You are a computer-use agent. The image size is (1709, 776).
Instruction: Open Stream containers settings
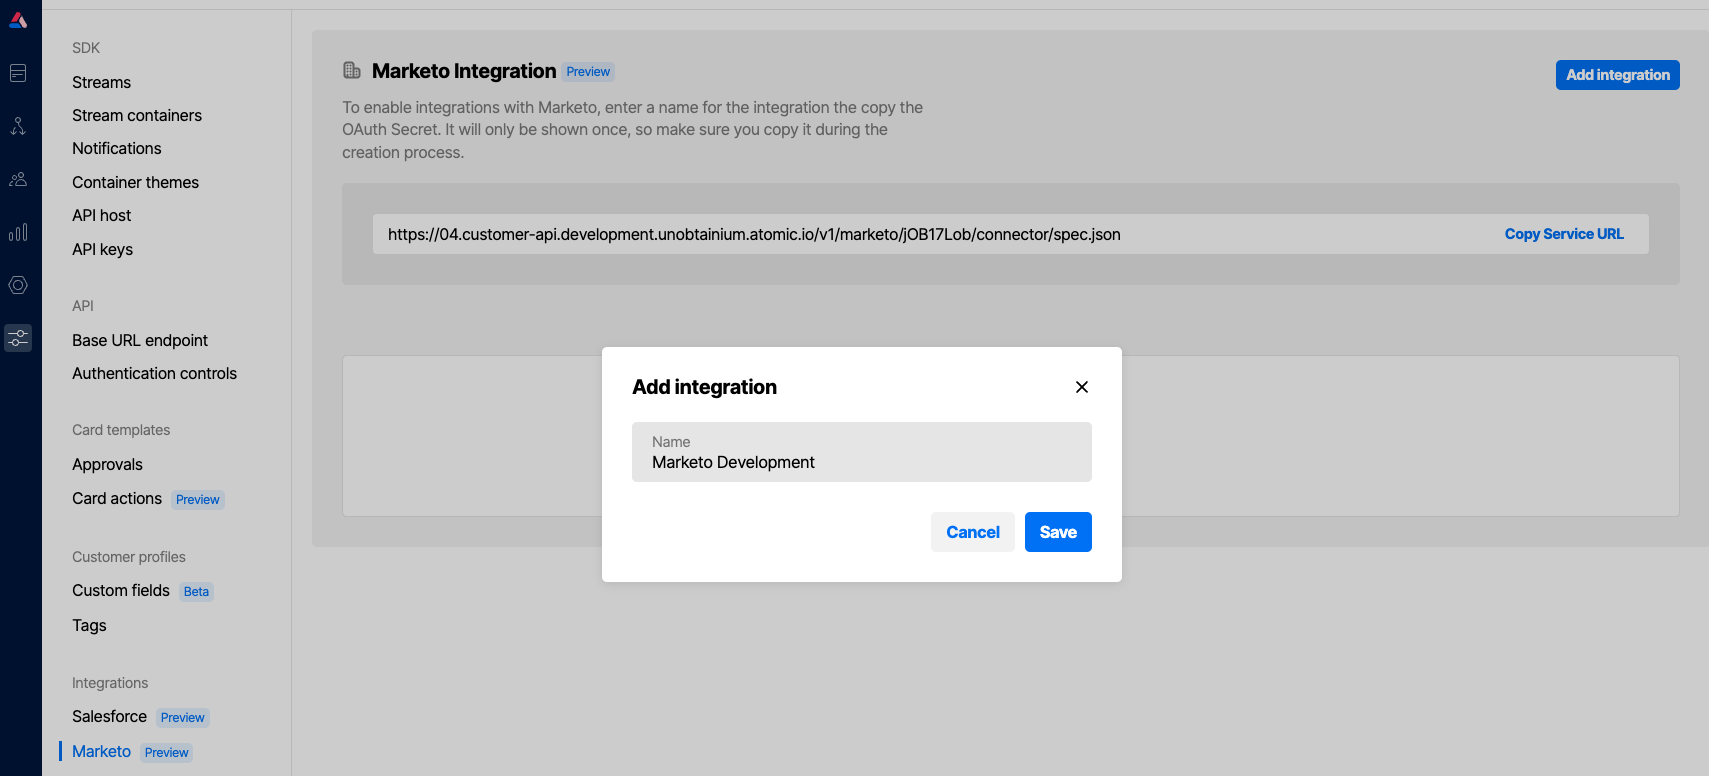(137, 115)
